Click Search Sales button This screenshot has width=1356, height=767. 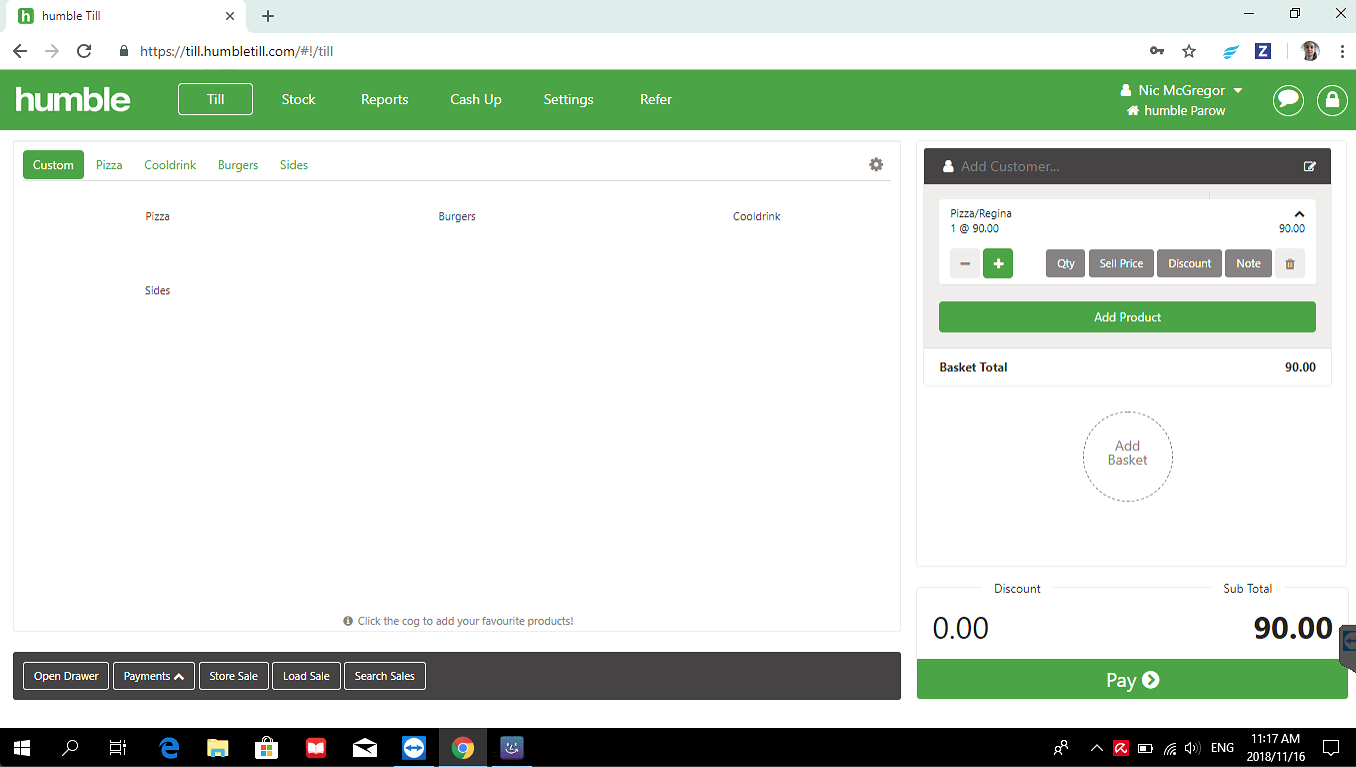coord(385,676)
